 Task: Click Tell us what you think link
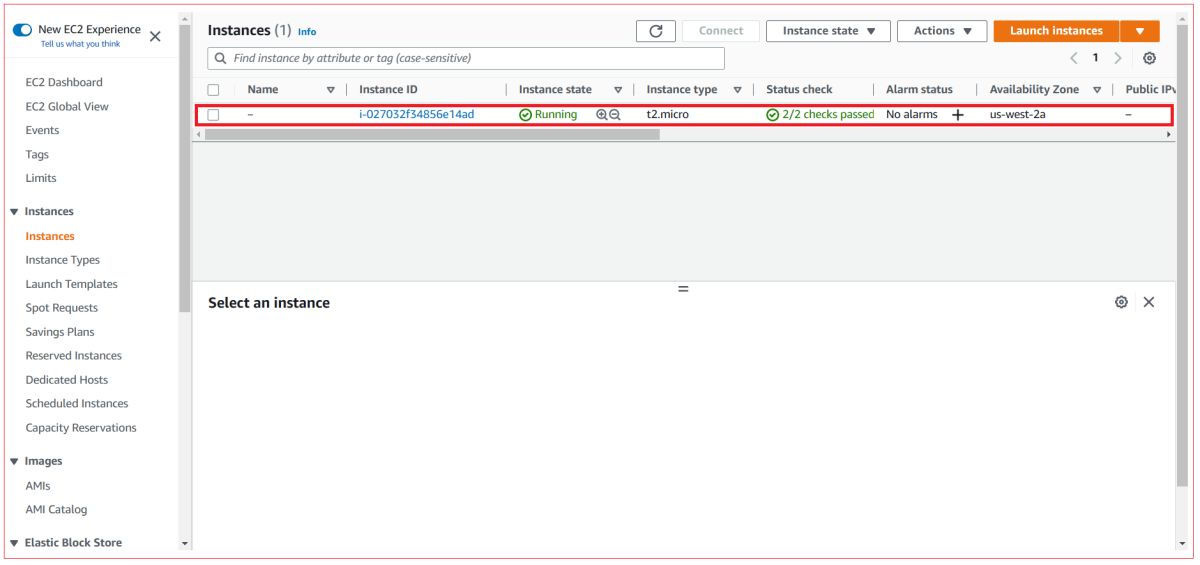pos(80,44)
